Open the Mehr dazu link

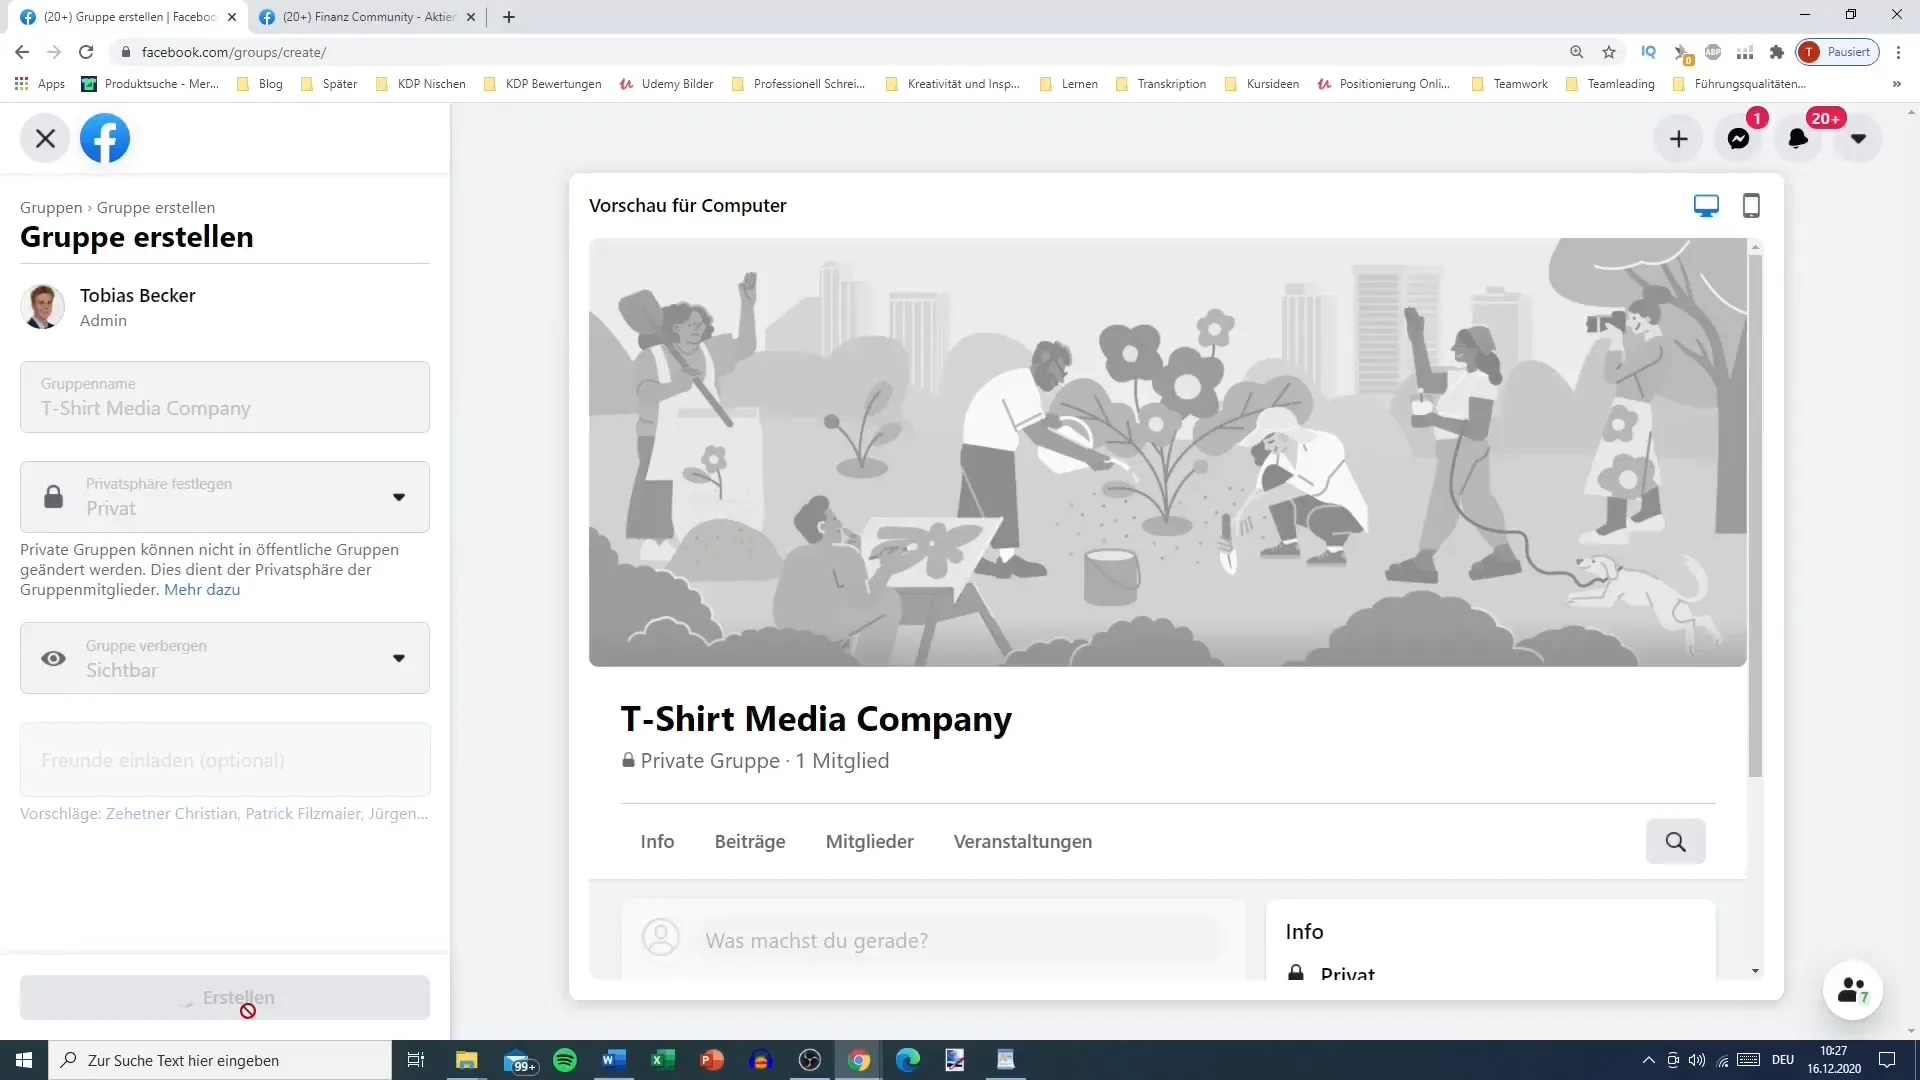(x=202, y=589)
